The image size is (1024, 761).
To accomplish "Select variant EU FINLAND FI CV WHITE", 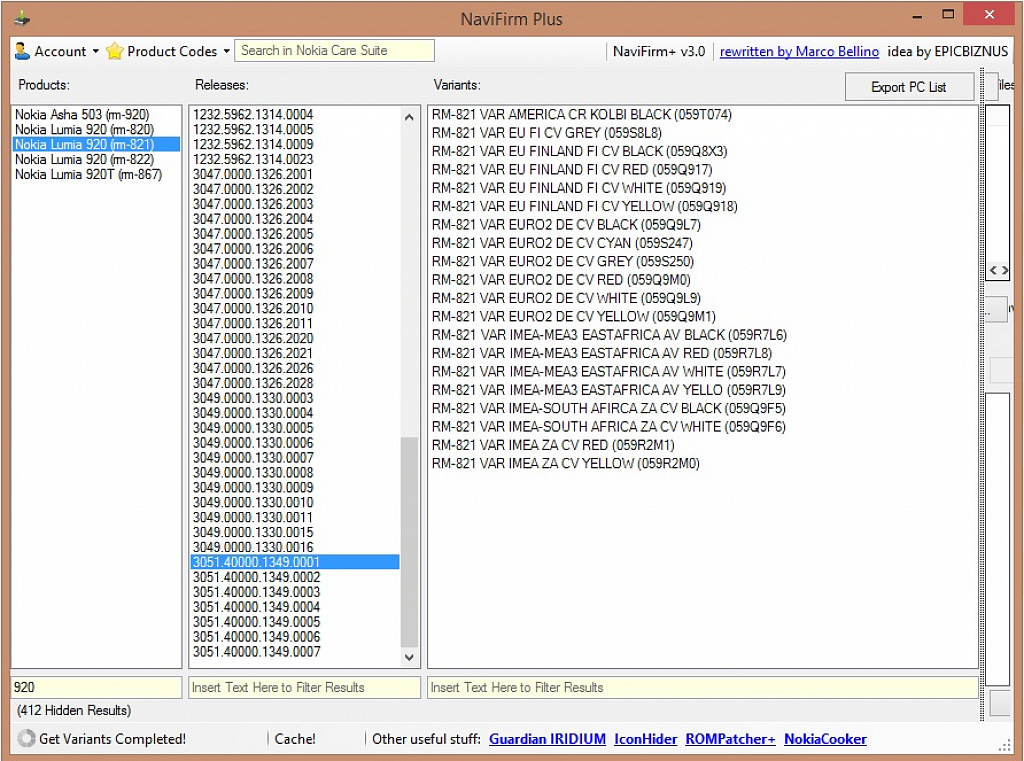I will [703, 187].
